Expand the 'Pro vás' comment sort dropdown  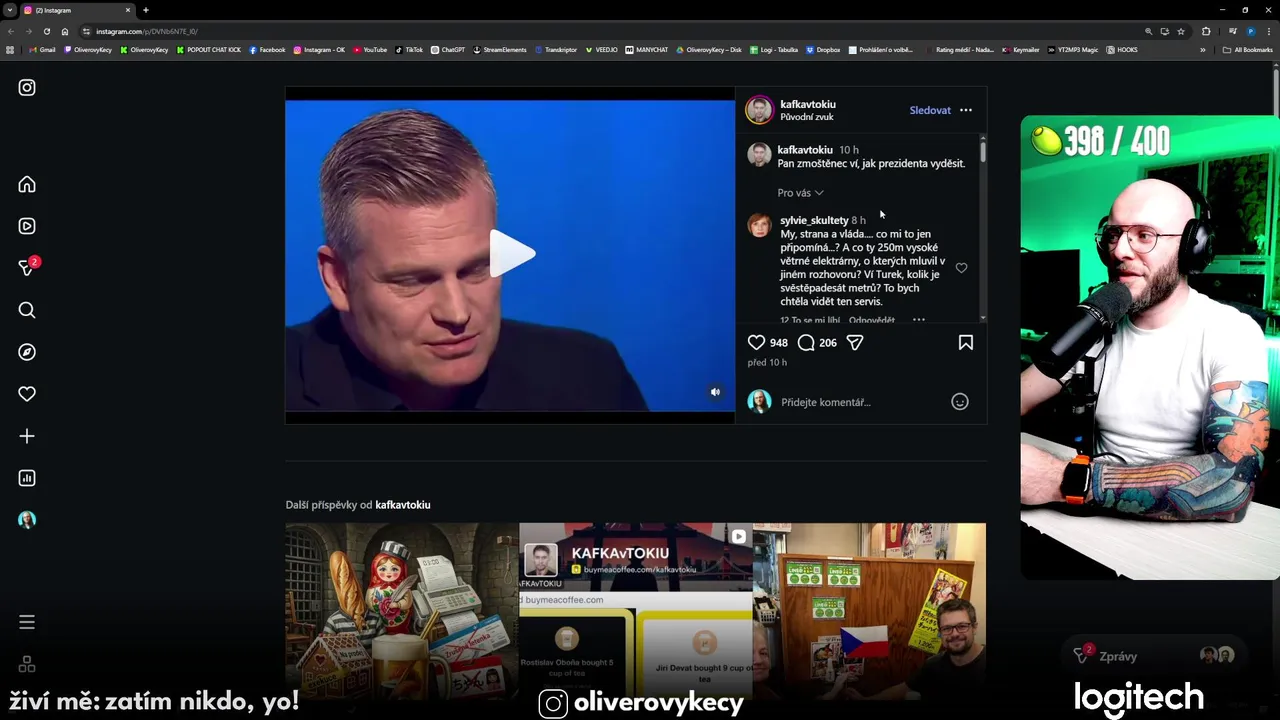click(800, 193)
